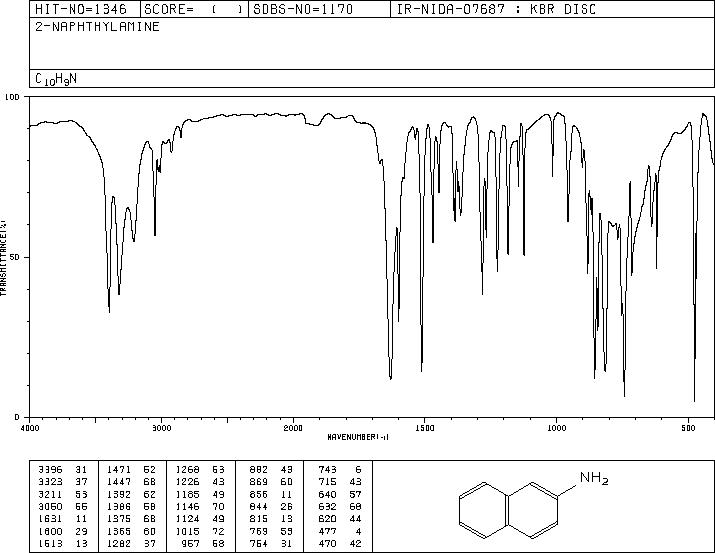Image resolution: width=715 pixels, height=553 pixels.
Task: Click the 50 tick on transmittance axis
Action: [15, 257]
